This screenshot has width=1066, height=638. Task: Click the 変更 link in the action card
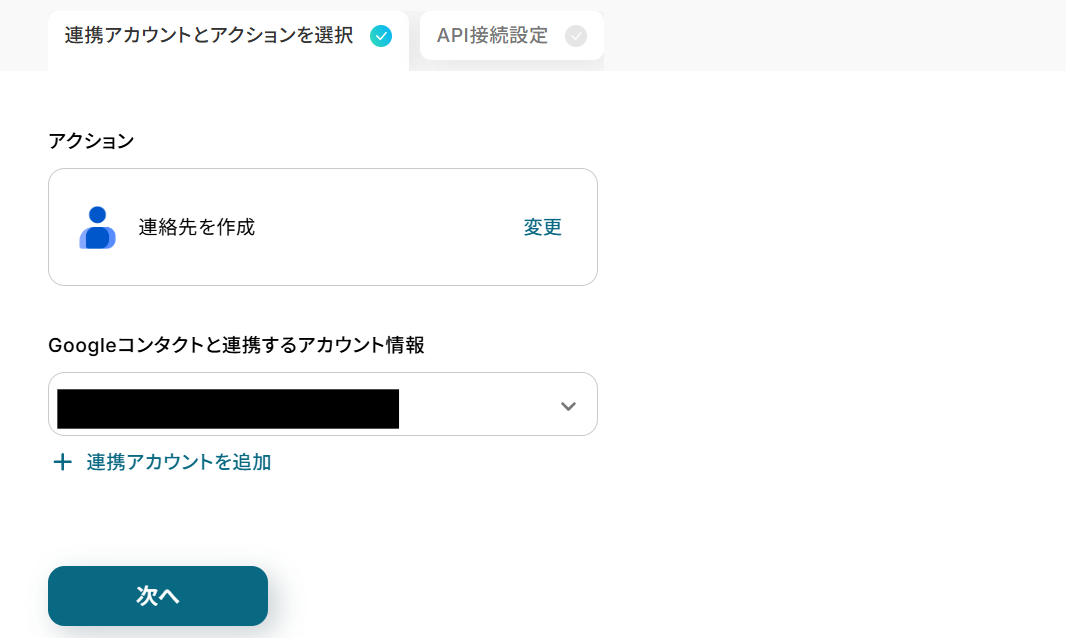pos(542,227)
